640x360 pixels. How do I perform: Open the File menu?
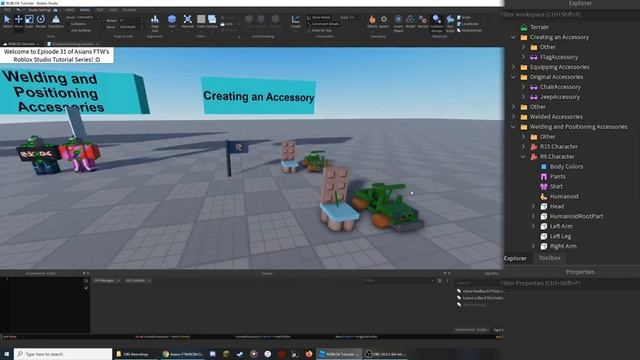coord(7,10)
